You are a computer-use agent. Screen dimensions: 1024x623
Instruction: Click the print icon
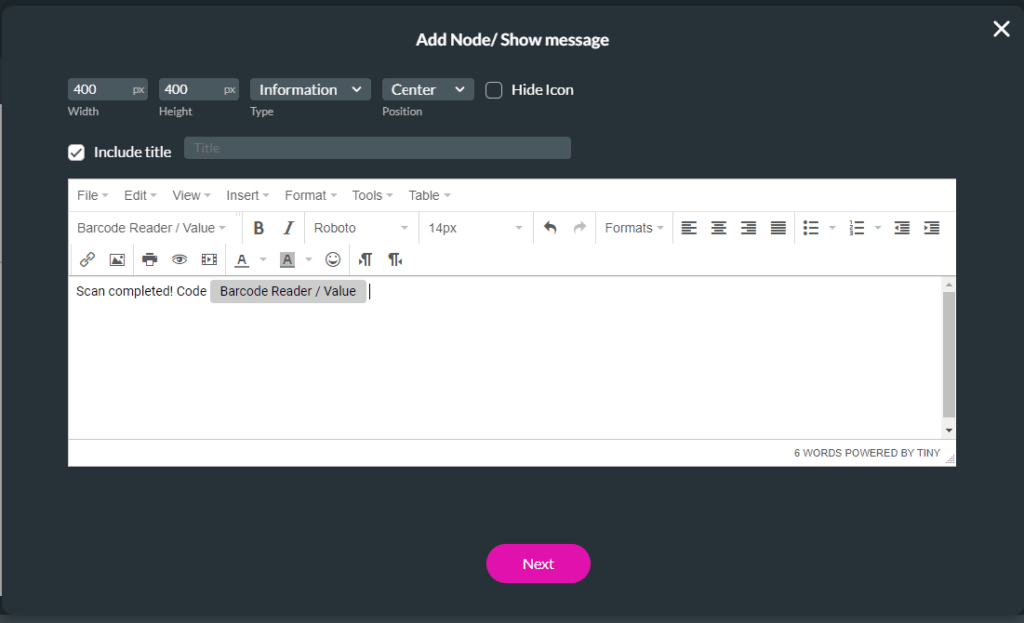pos(149,260)
